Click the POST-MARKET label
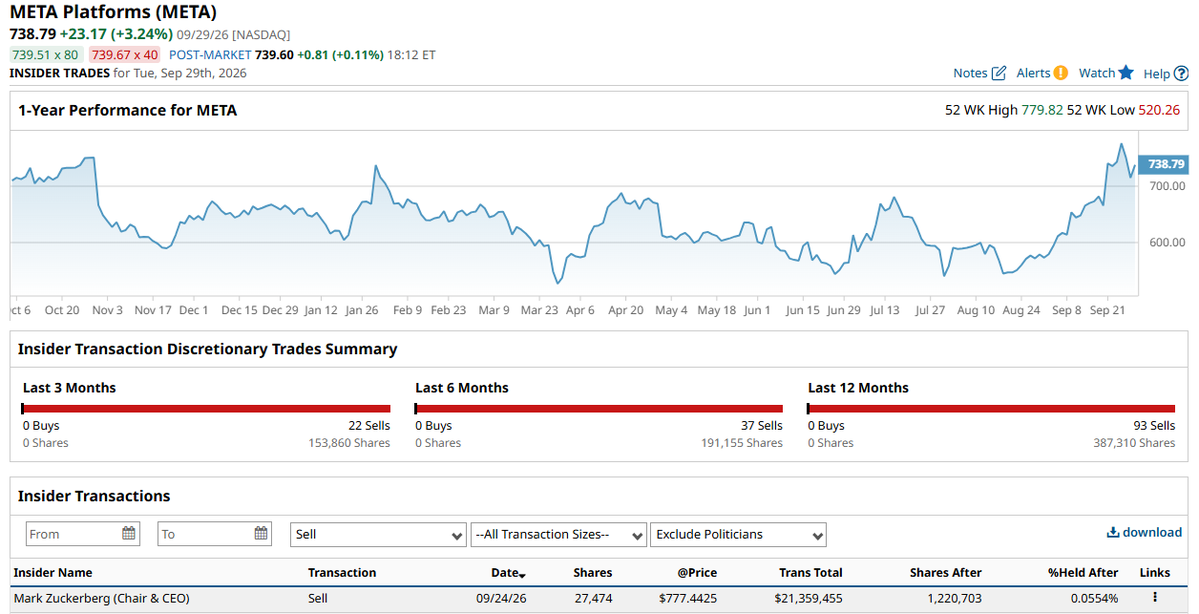 pos(210,54)
